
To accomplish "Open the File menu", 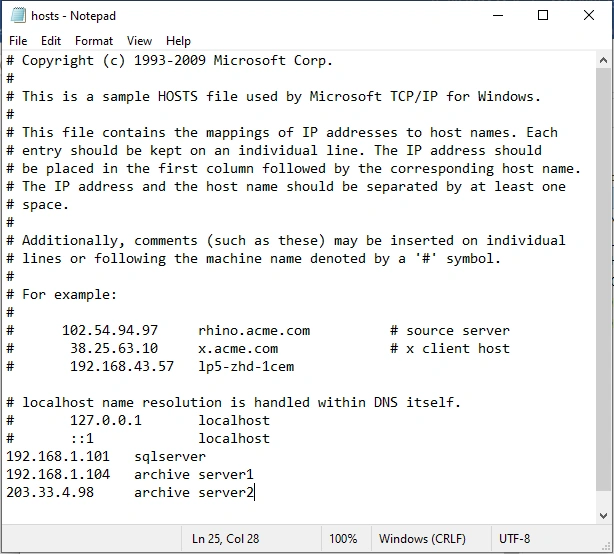I will pos(18,41).
